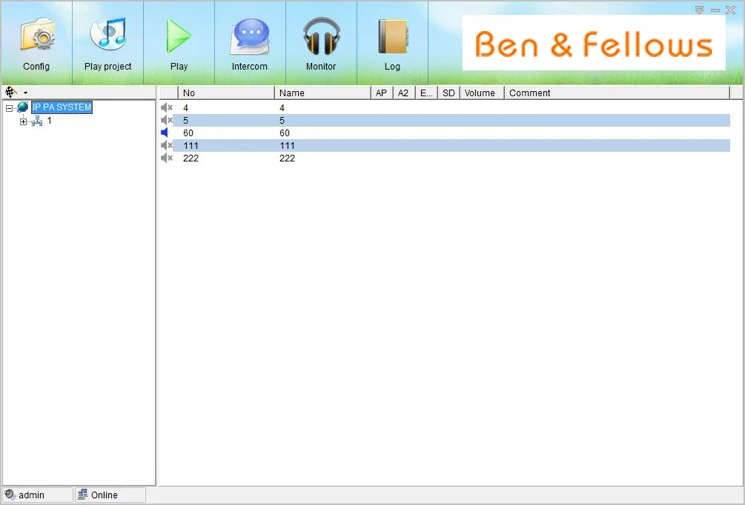Image resolution: width=745 pixels, height=505 pixels.
Task: Sort by the Name column header
Action: pyautogui.click(x=323, y=93)
